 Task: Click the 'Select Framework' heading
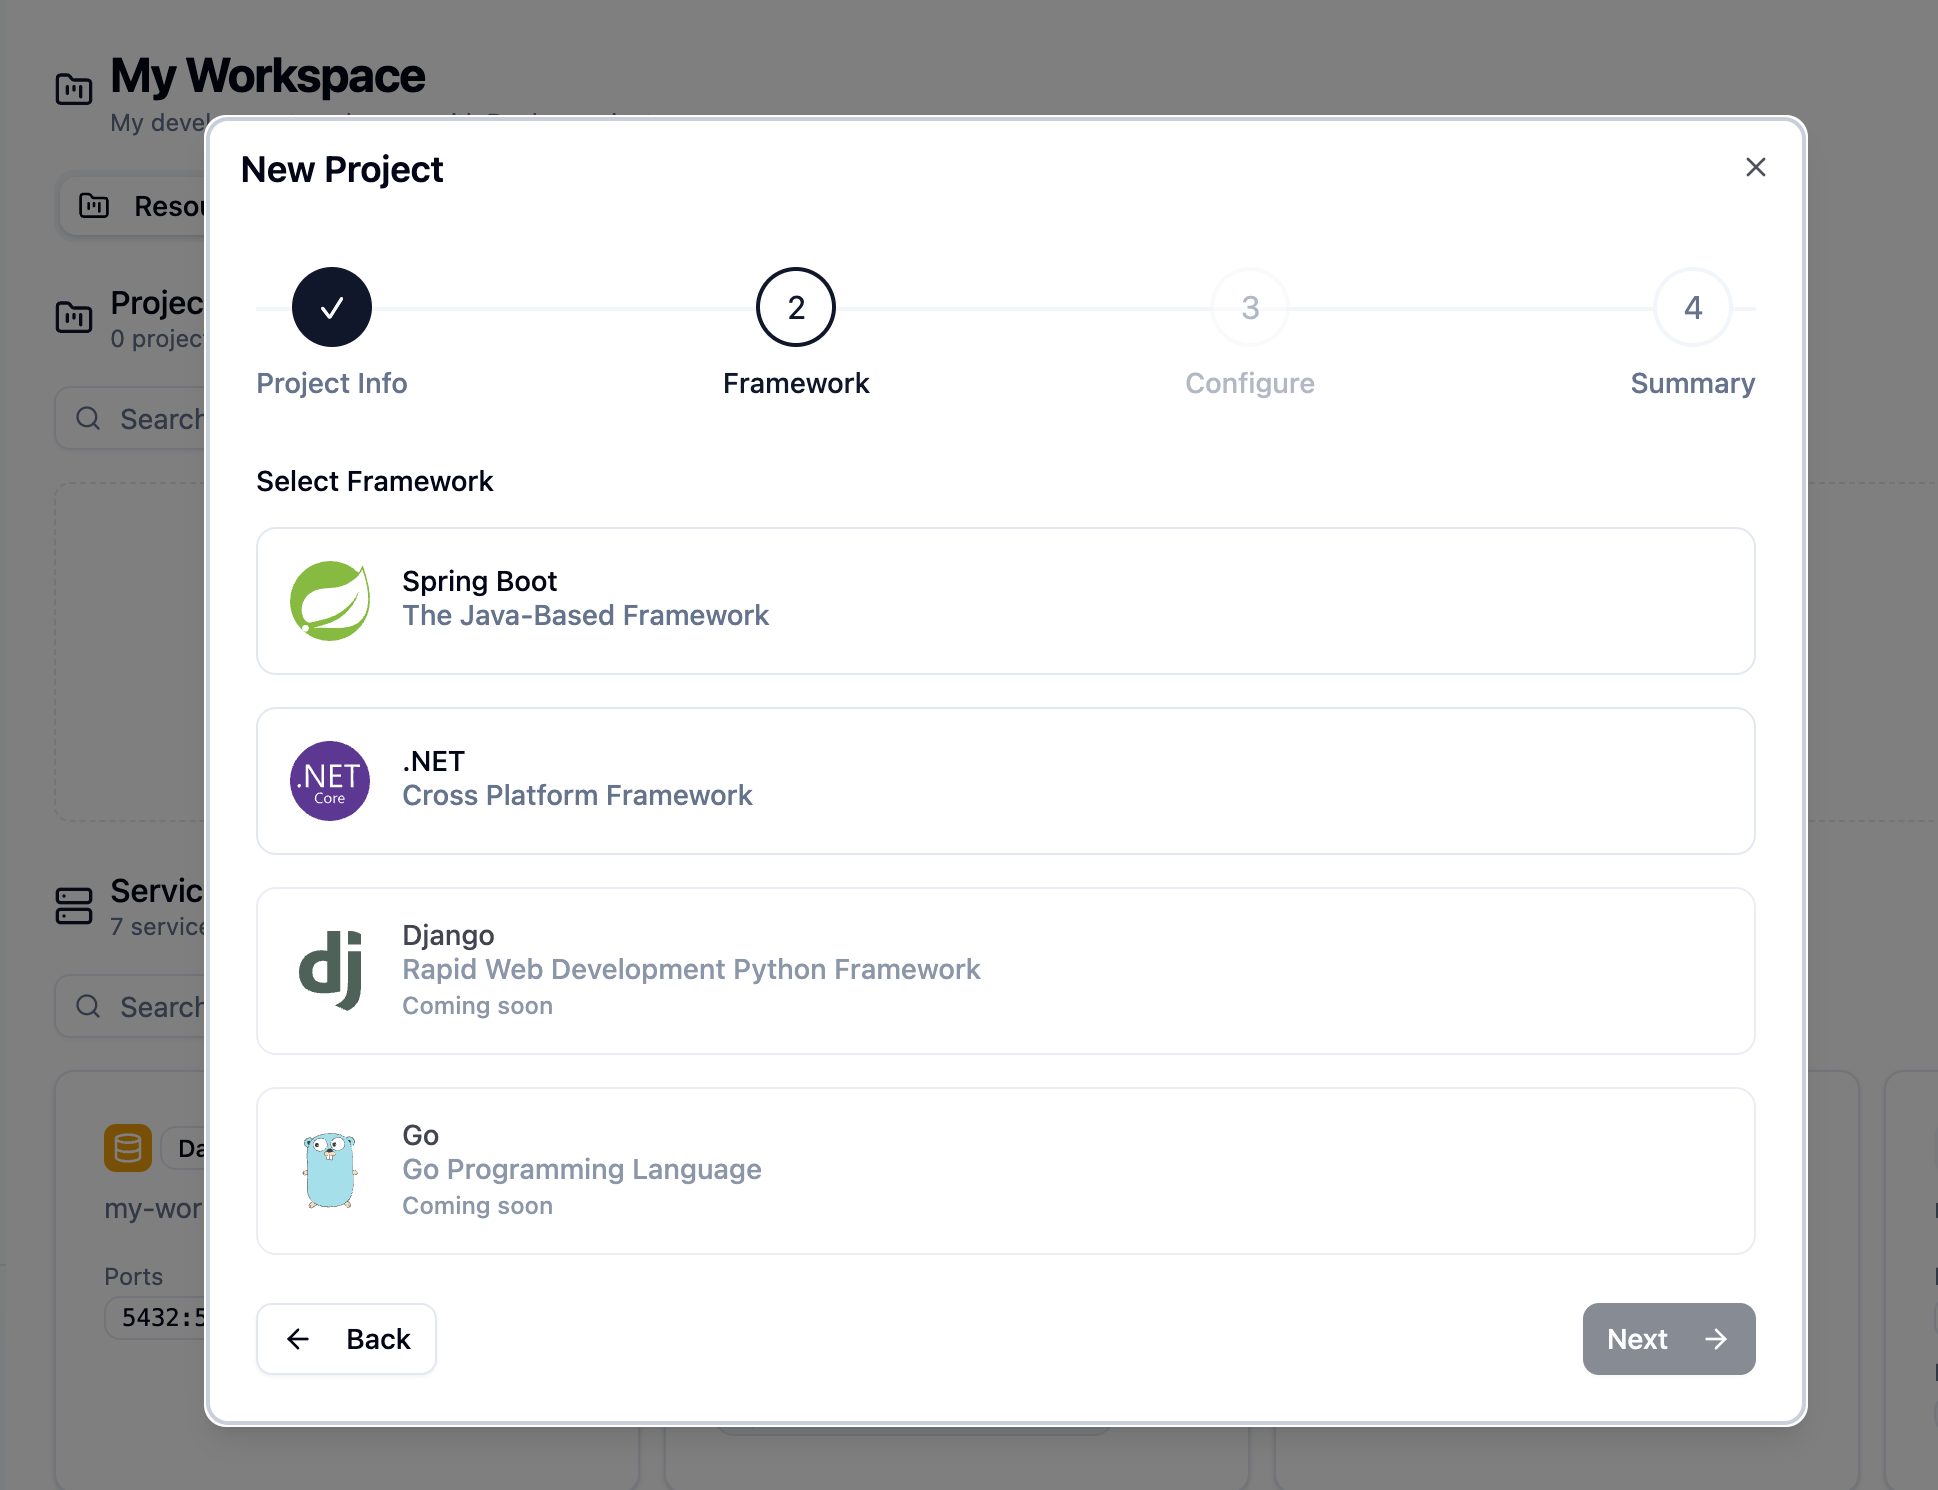coord(375,481)
